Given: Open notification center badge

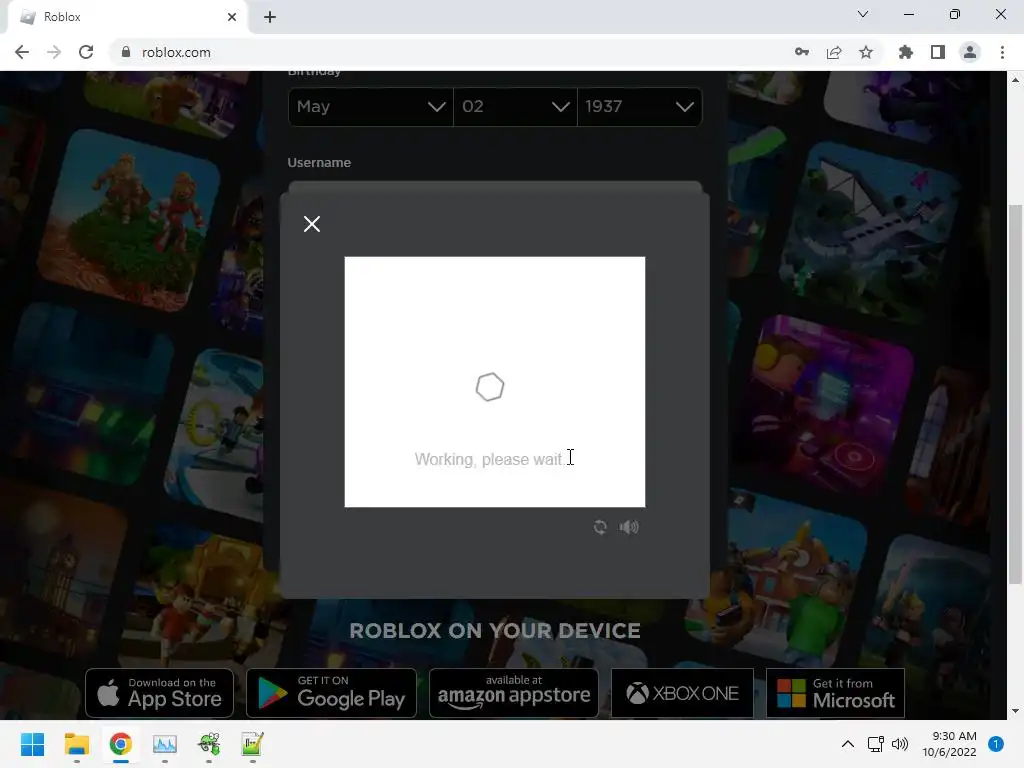Looking at the screenshot, I should click(x=996, y=744).
